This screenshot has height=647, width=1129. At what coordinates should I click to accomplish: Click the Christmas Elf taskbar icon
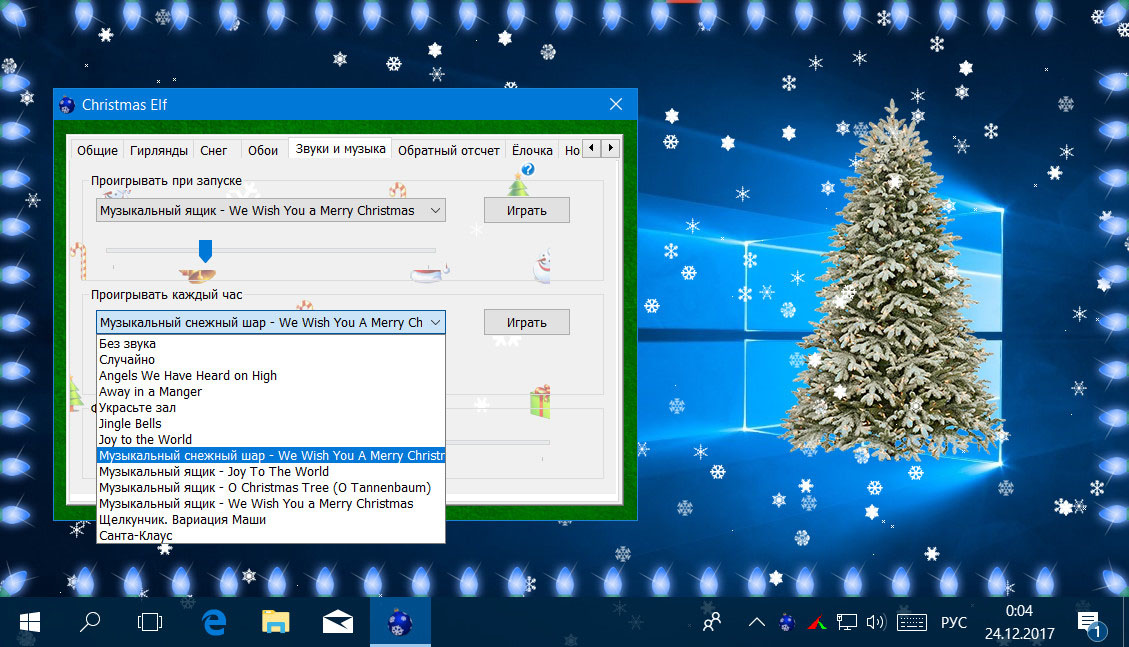[400, 622]
